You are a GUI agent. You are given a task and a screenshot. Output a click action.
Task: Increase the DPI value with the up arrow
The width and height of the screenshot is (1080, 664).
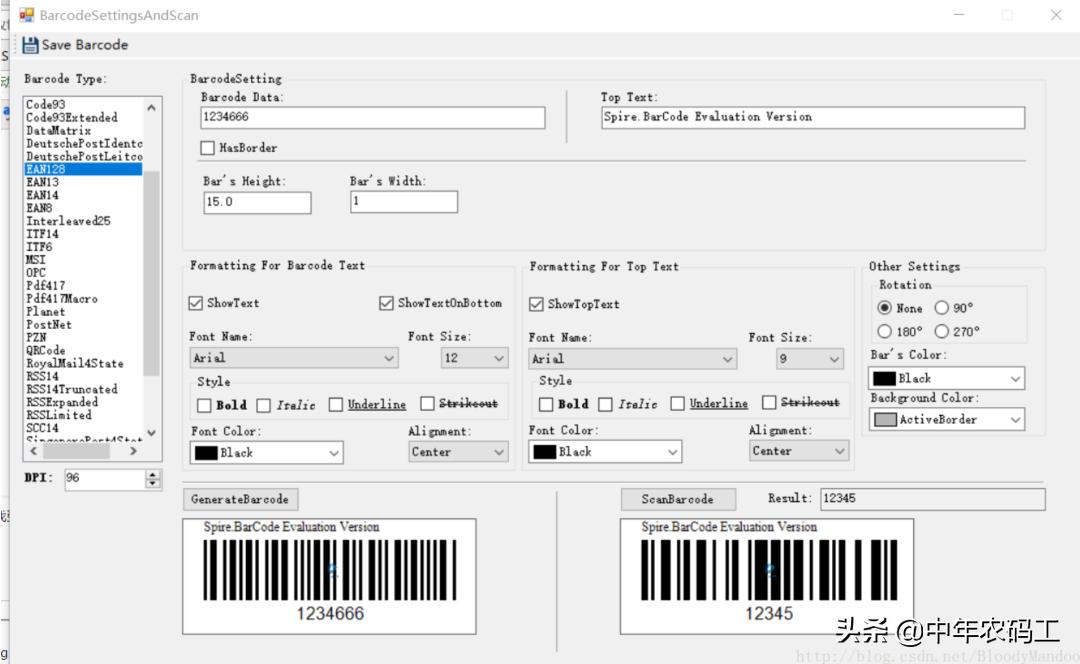[153, 474]
